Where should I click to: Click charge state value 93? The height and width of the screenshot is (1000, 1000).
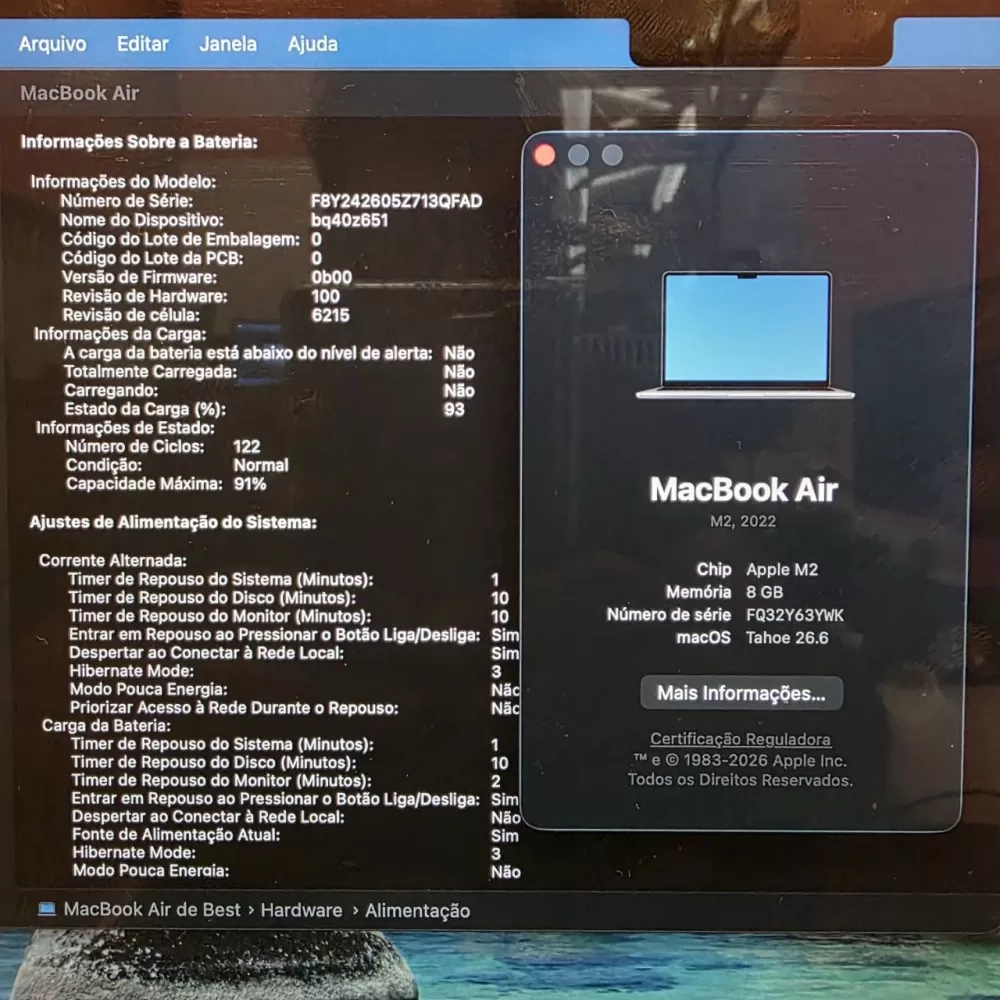coord(454,409)
